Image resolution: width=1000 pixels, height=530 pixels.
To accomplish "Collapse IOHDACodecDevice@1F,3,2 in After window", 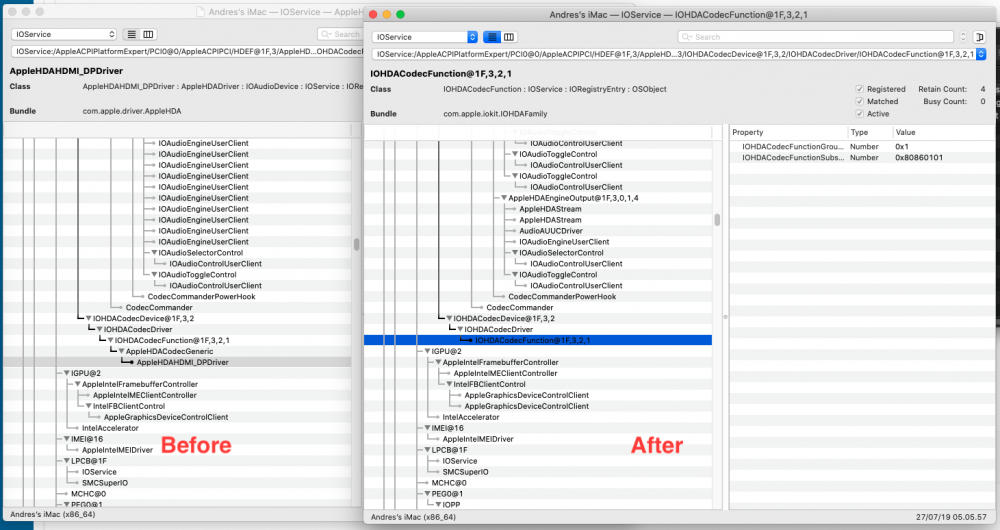I will [449, 318].
